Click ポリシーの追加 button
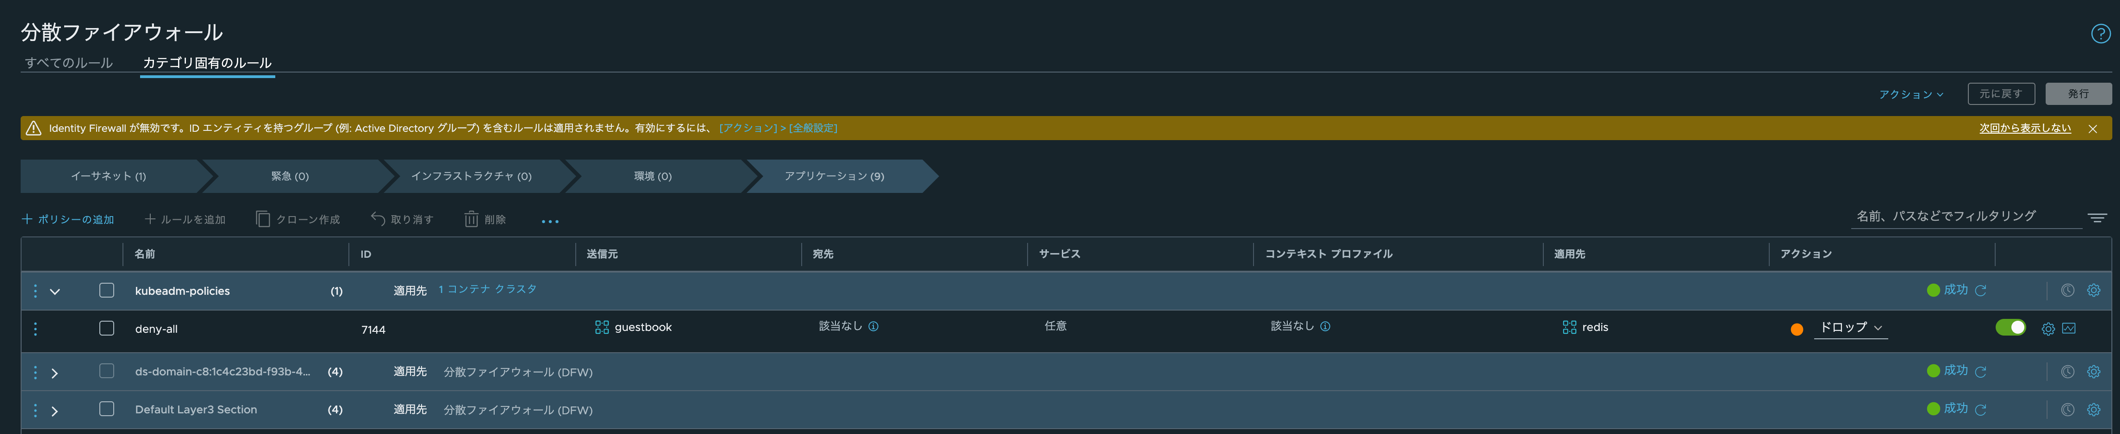Image resolution: width=2120 pixels, height=434 pixels. pos(68,219)
